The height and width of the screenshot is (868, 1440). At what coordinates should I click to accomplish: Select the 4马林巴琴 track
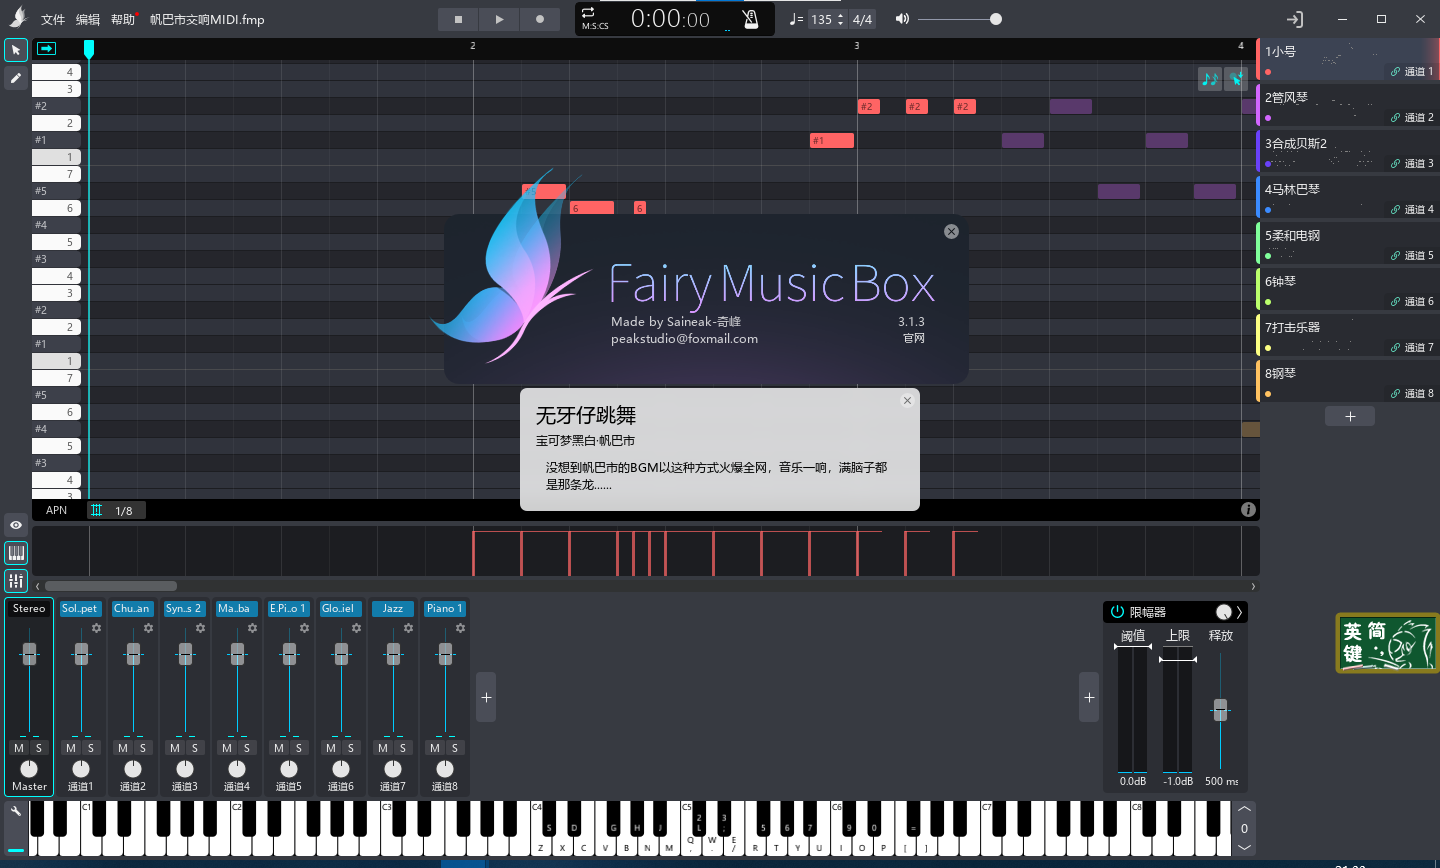(x=1347, y=197)
